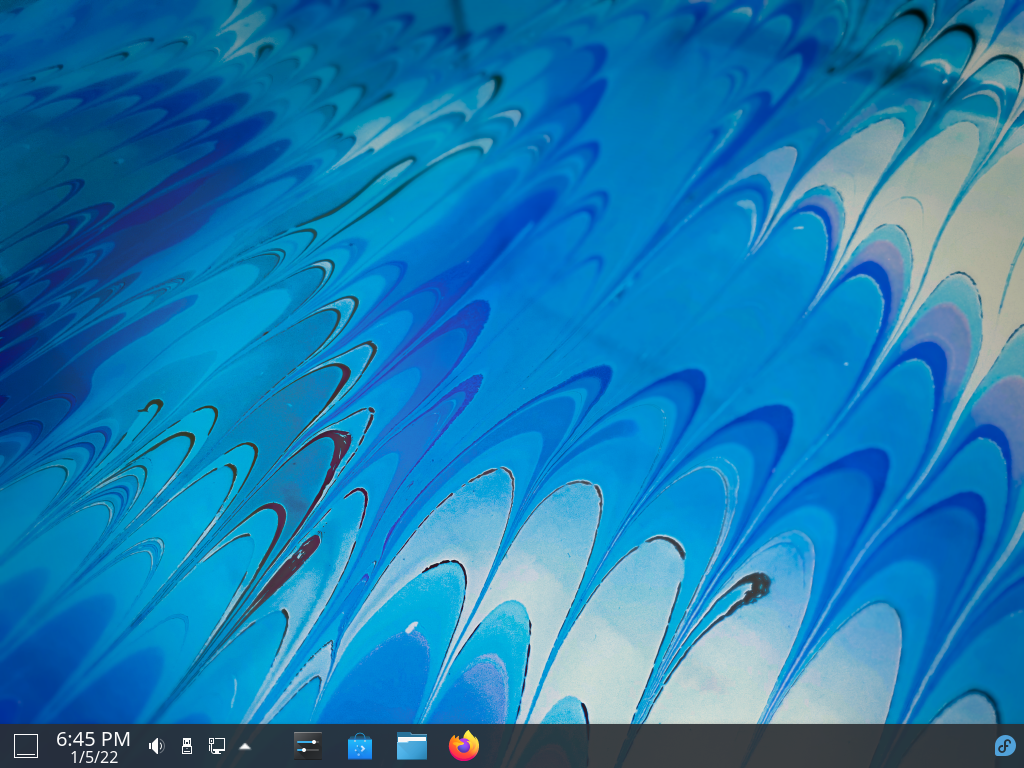Screen dimensions: 1024x768
Task: Open the removable USB device tray icon
Action: (187, 746)
